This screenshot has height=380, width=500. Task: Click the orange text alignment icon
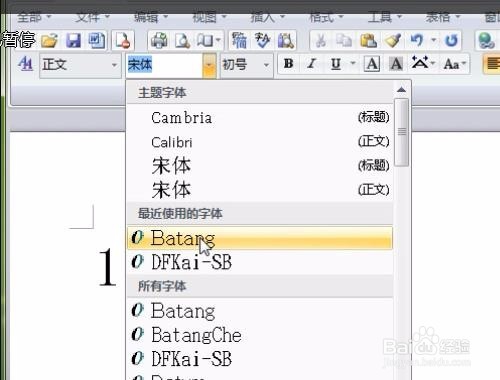(493, 64)
